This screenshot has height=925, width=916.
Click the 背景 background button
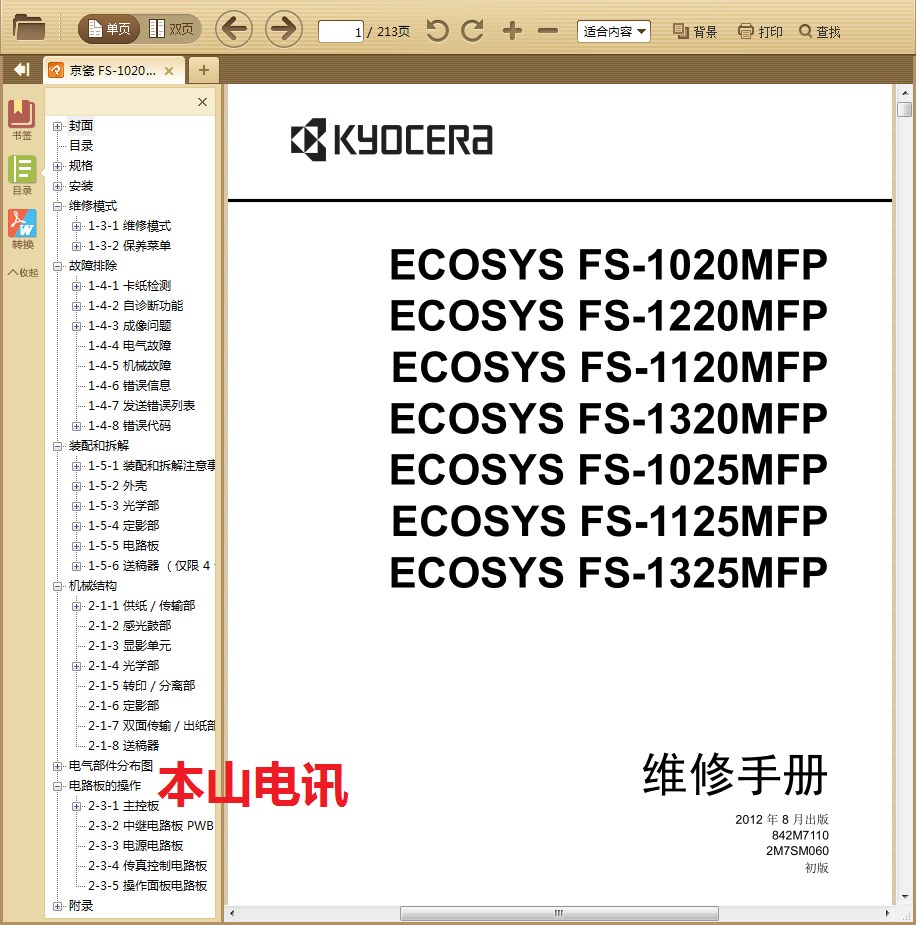click(695, 31)
